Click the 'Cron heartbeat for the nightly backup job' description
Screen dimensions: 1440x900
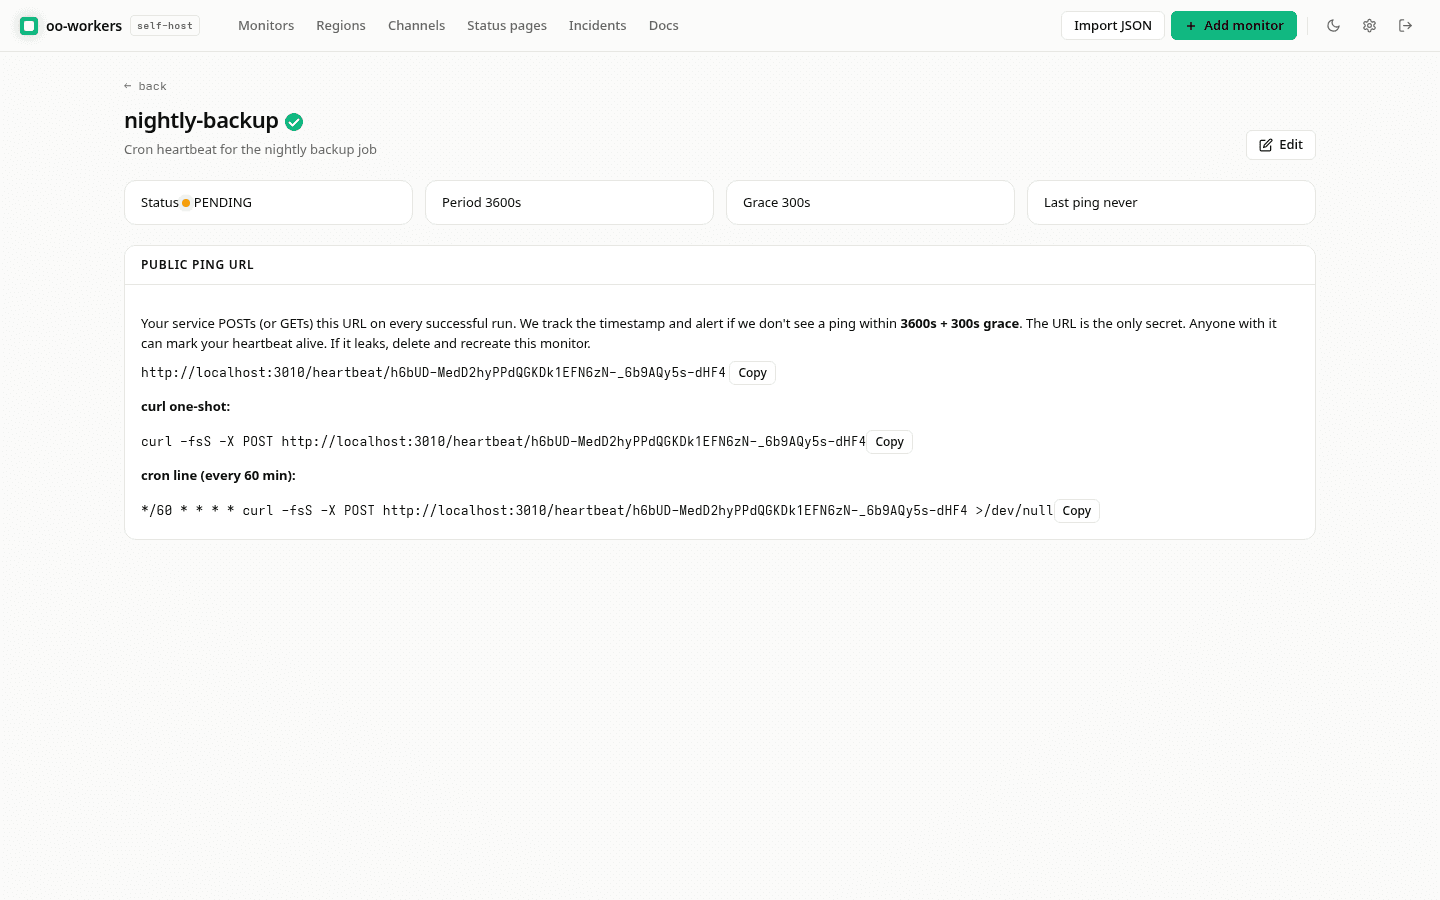250,150
